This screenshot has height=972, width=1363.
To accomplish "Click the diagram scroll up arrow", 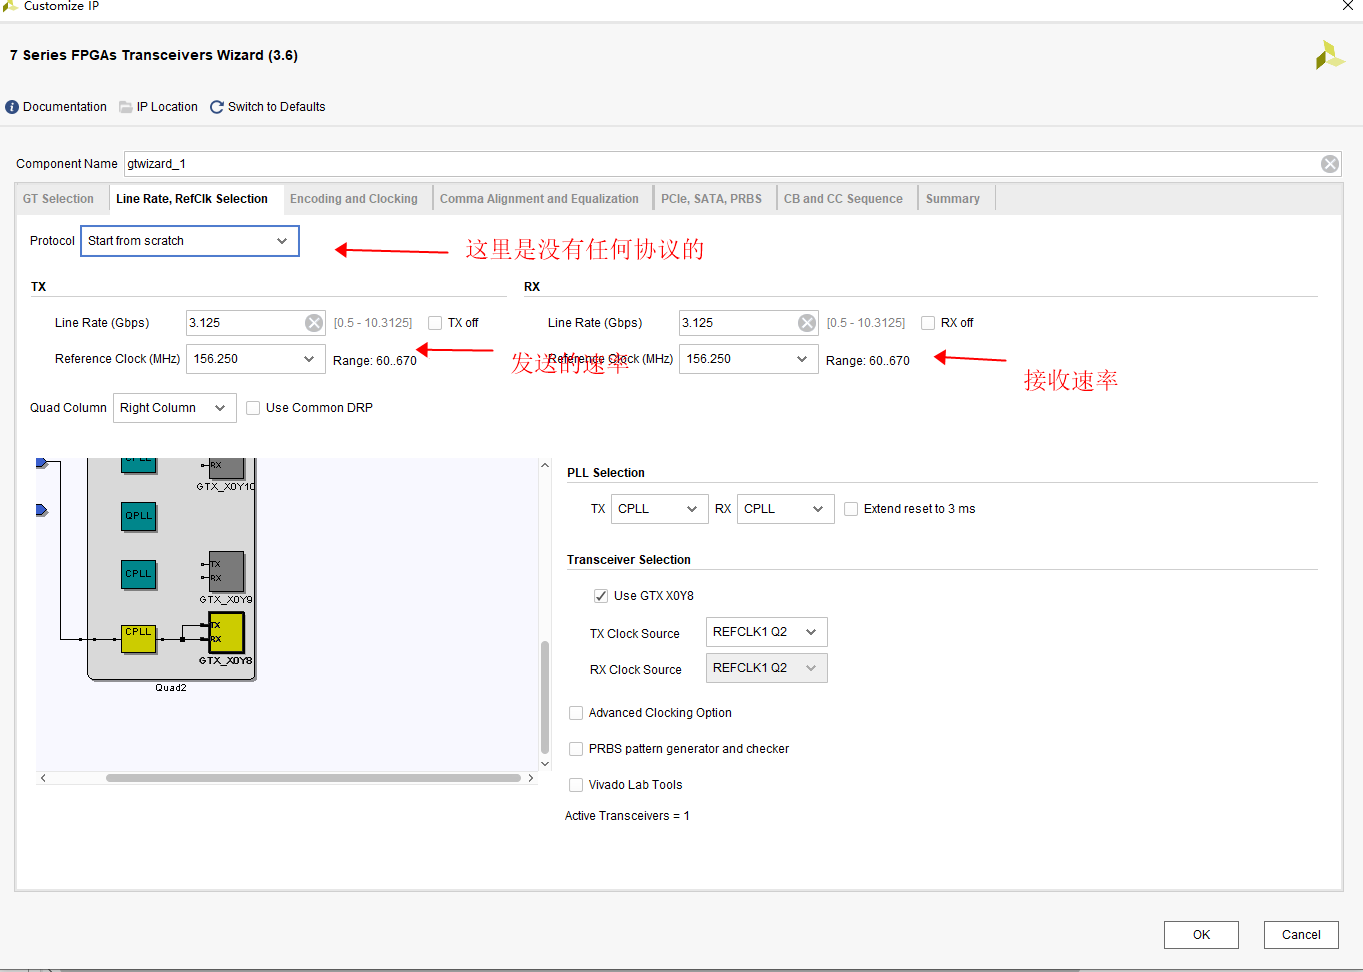I will [545, 465].
